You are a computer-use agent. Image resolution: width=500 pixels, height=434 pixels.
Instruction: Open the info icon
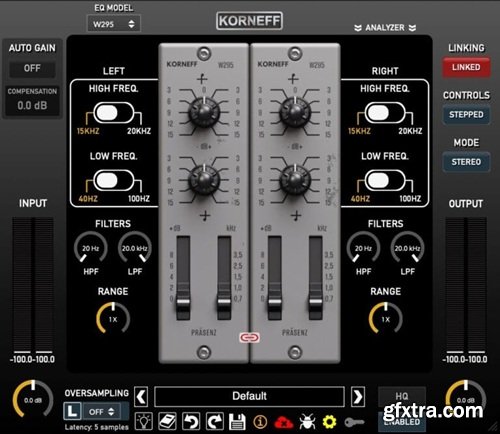pyautogui.click(x=260, y=422)
